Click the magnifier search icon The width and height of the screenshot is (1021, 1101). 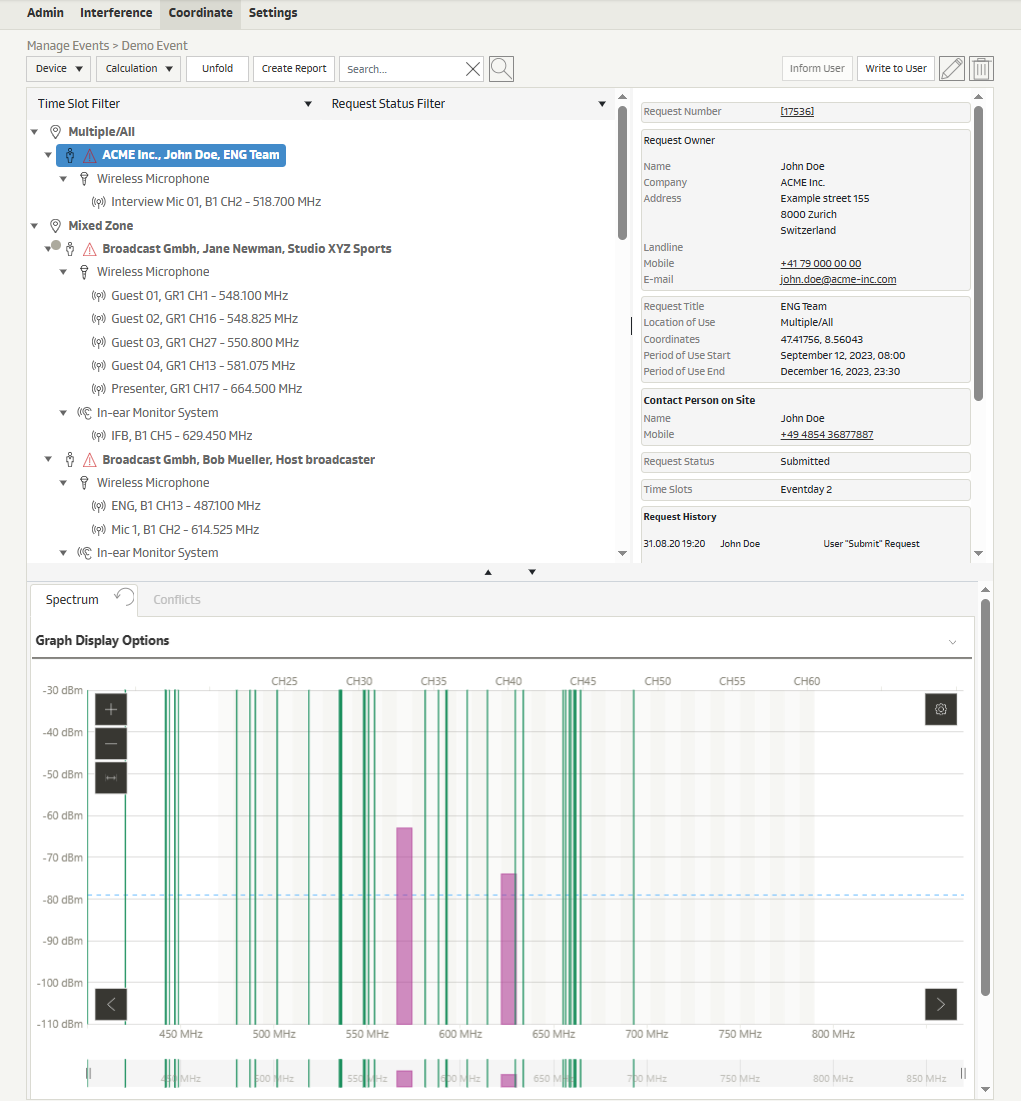(501, 69)
